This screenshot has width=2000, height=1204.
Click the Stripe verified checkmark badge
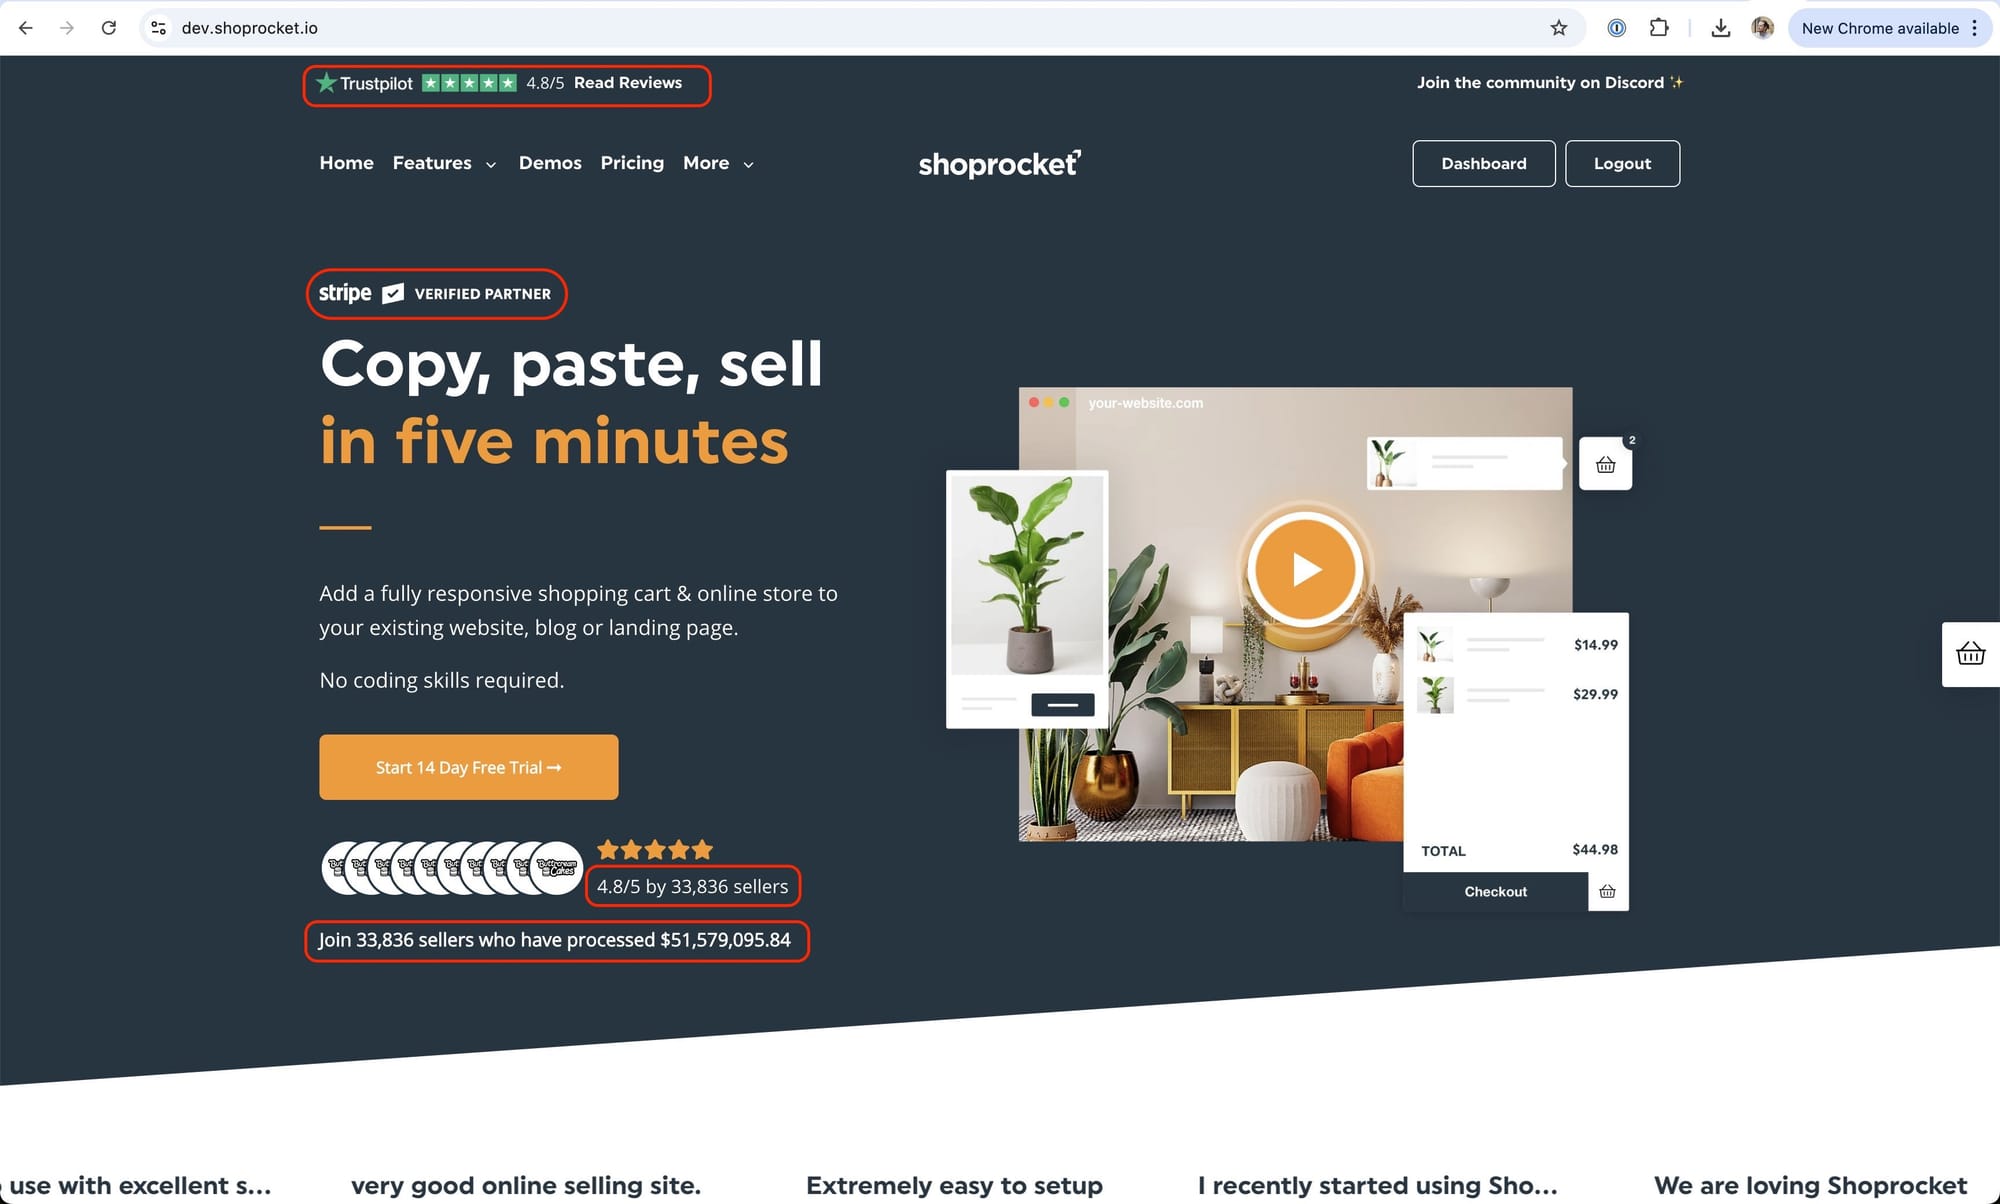tap(394, 293)
